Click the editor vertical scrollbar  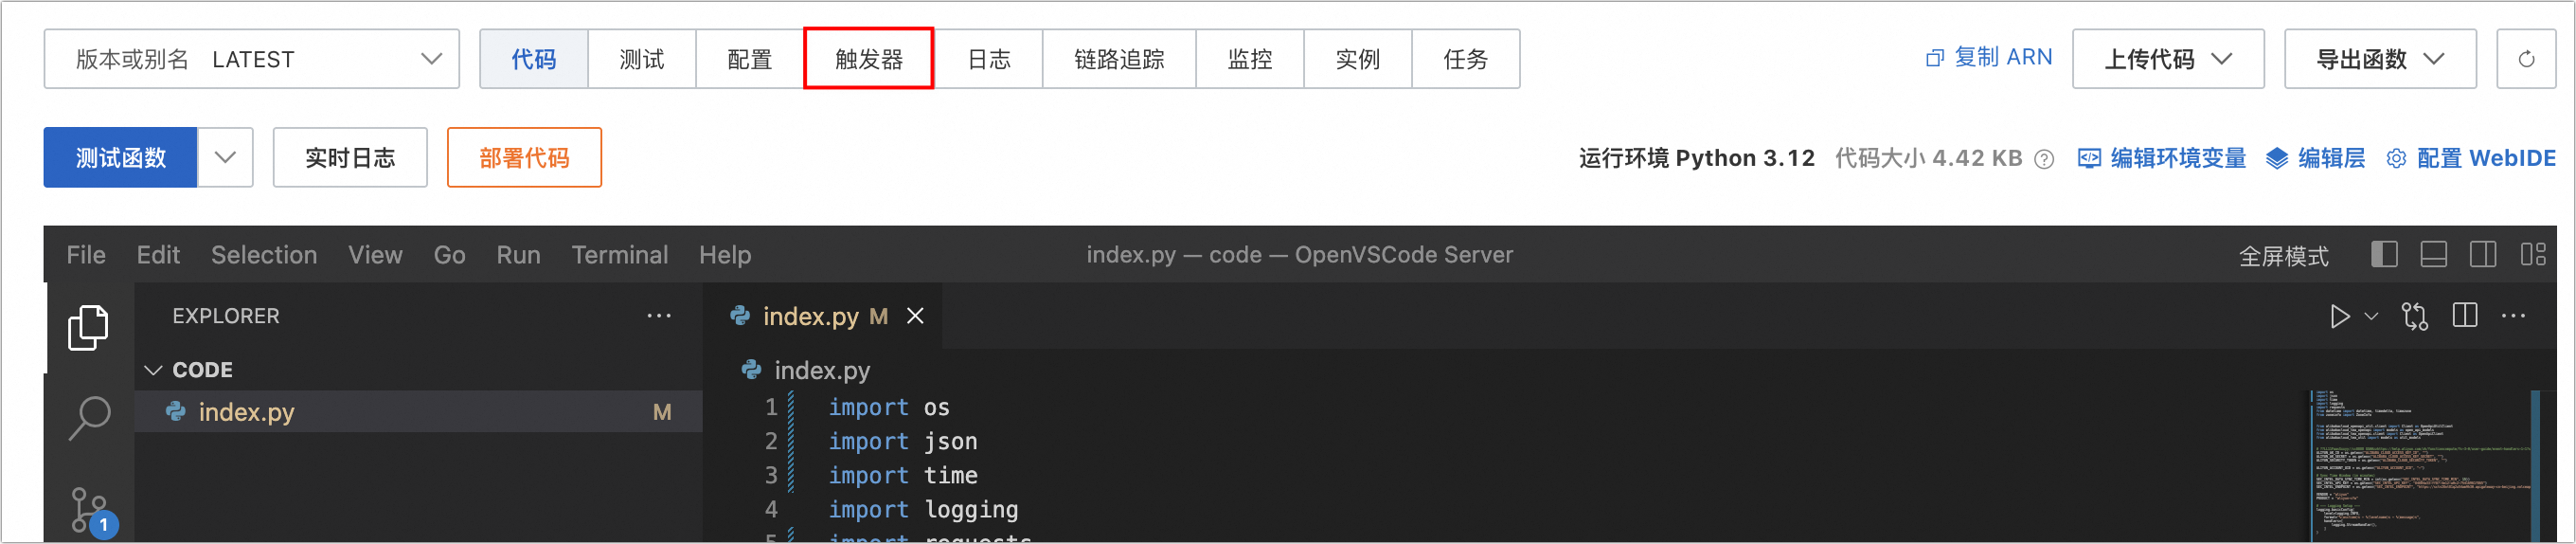pos(2536,466)
